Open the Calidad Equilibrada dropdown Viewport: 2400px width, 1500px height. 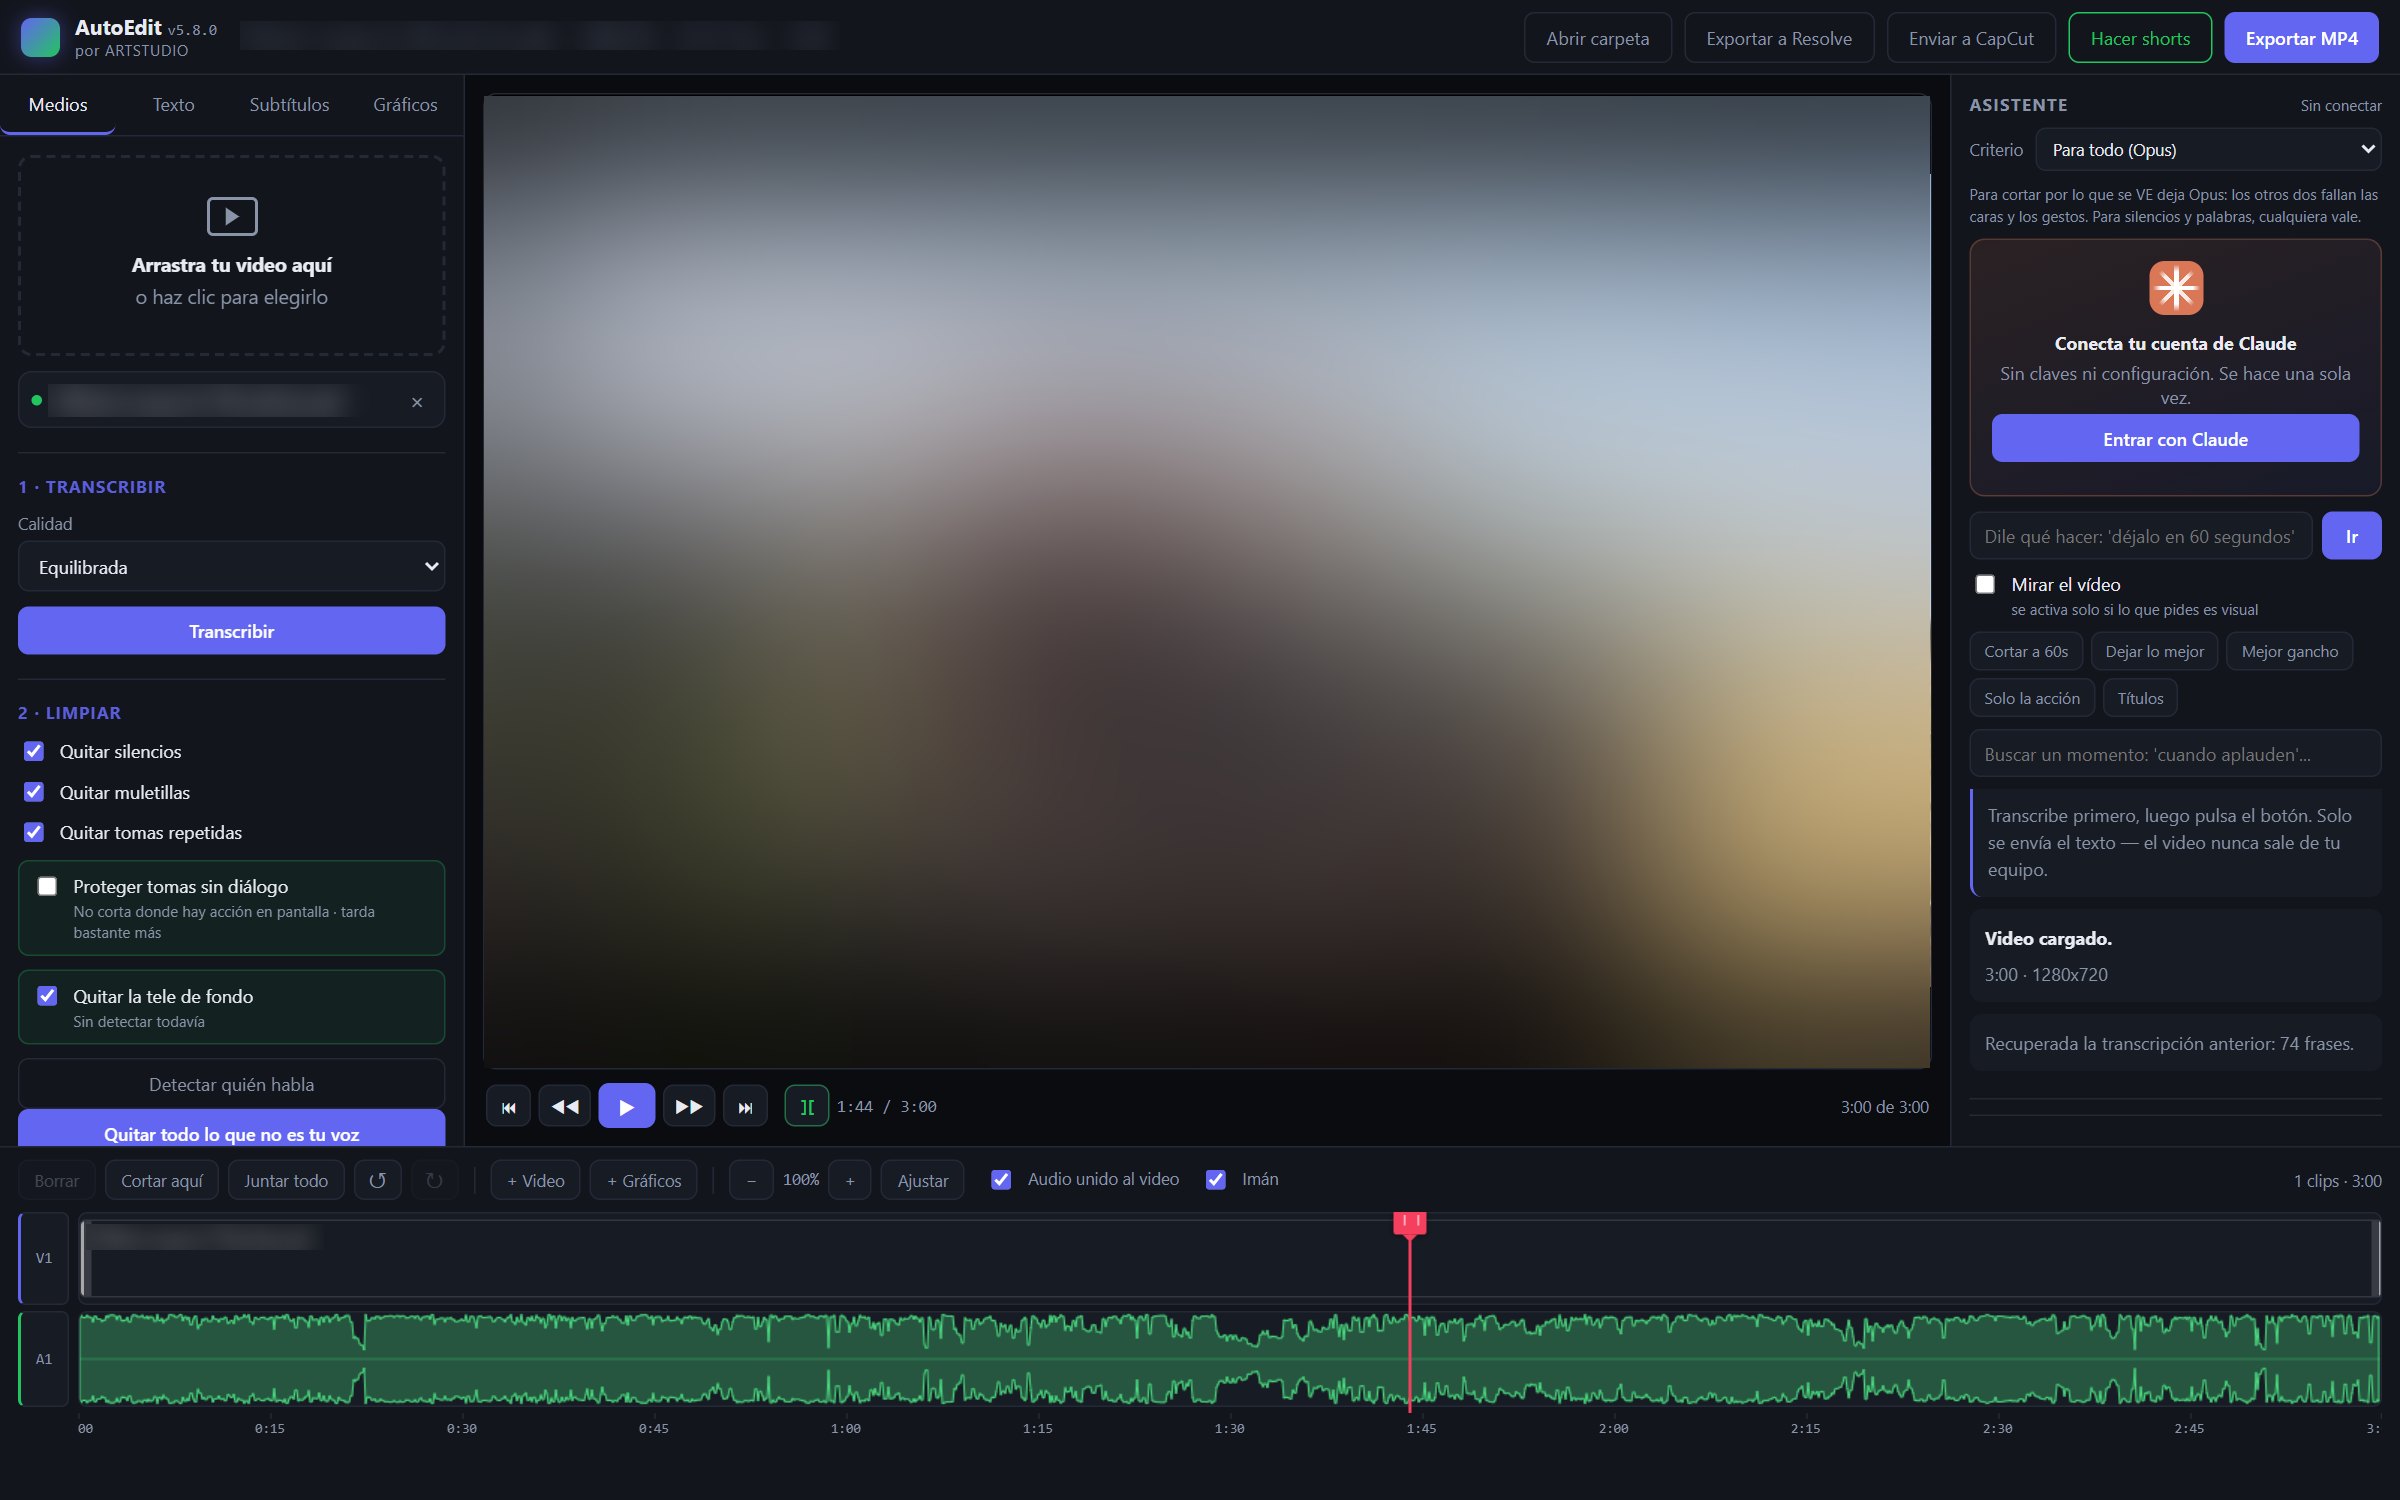coord(231,567)
